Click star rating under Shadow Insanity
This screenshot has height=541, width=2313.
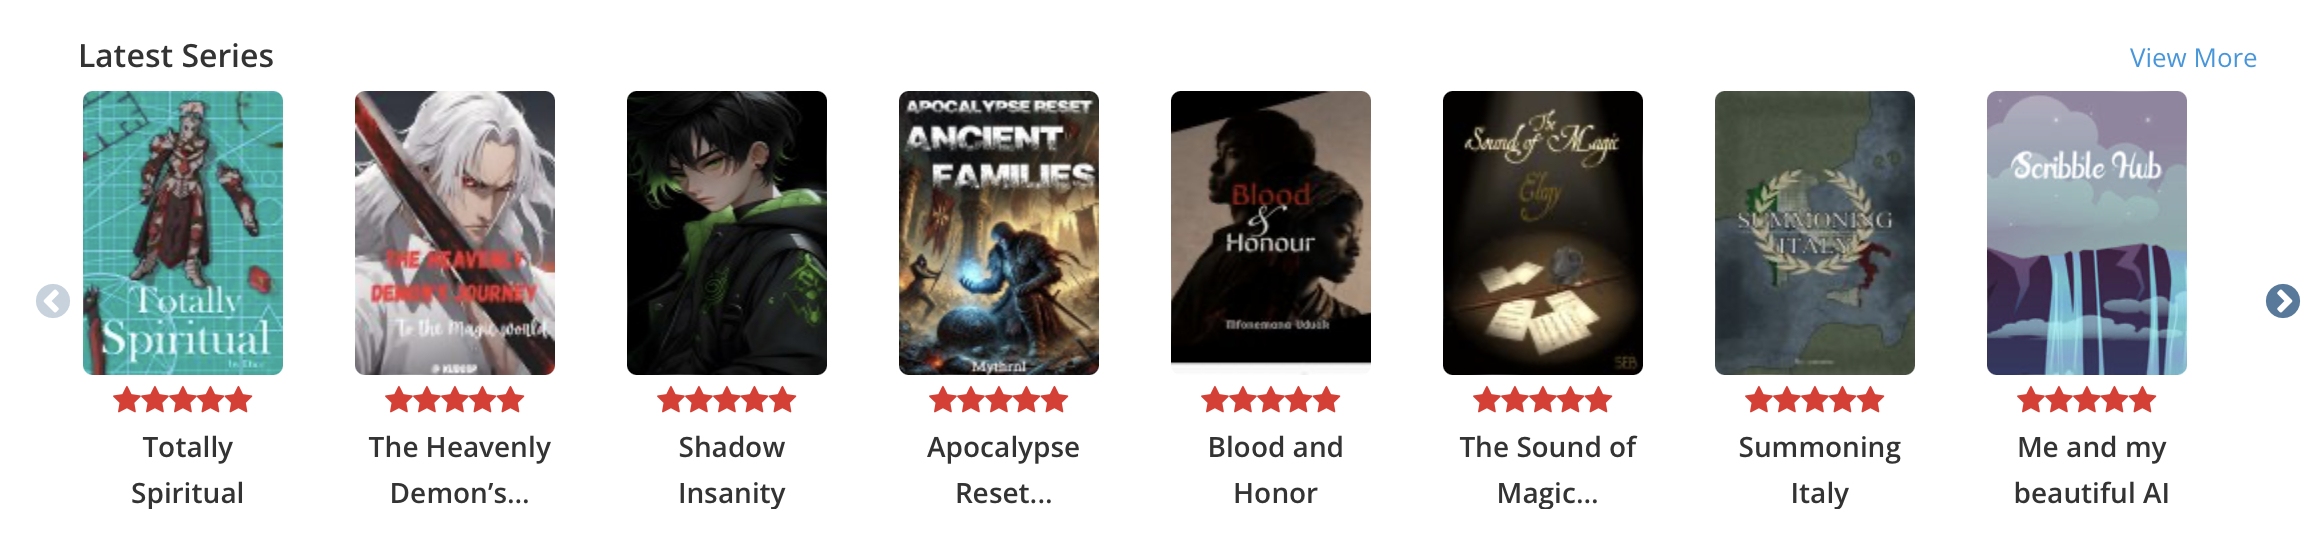click(x=727, y=401)
